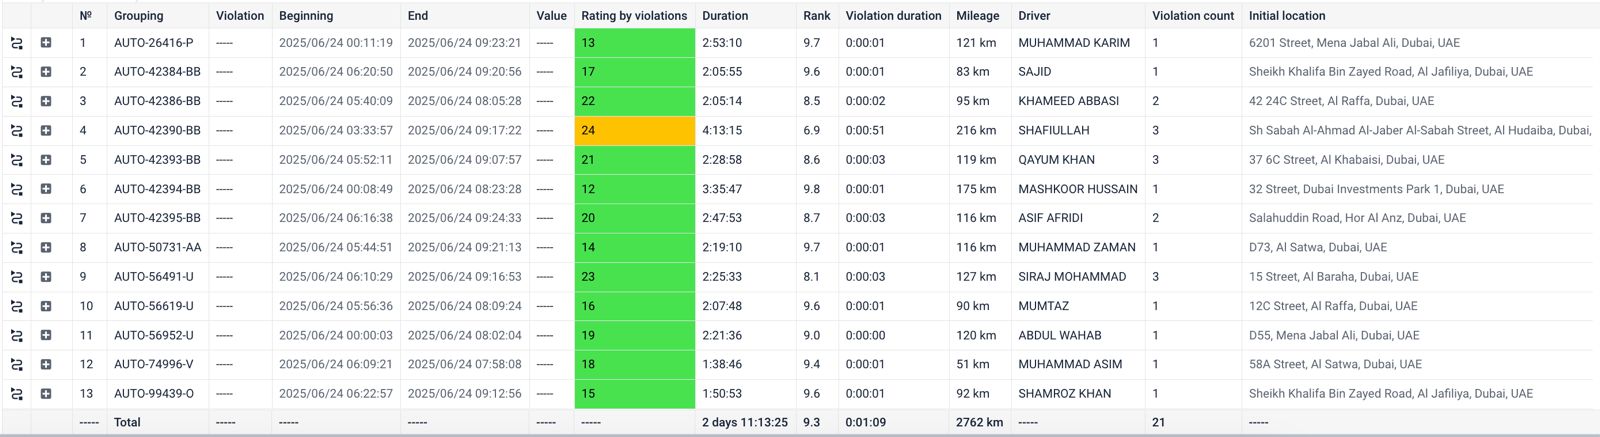Open the track icon for AUTO-50731-AA
The height and width of the screenshot is (437, 1600).
pyautogui.click(x=16, y=248)
